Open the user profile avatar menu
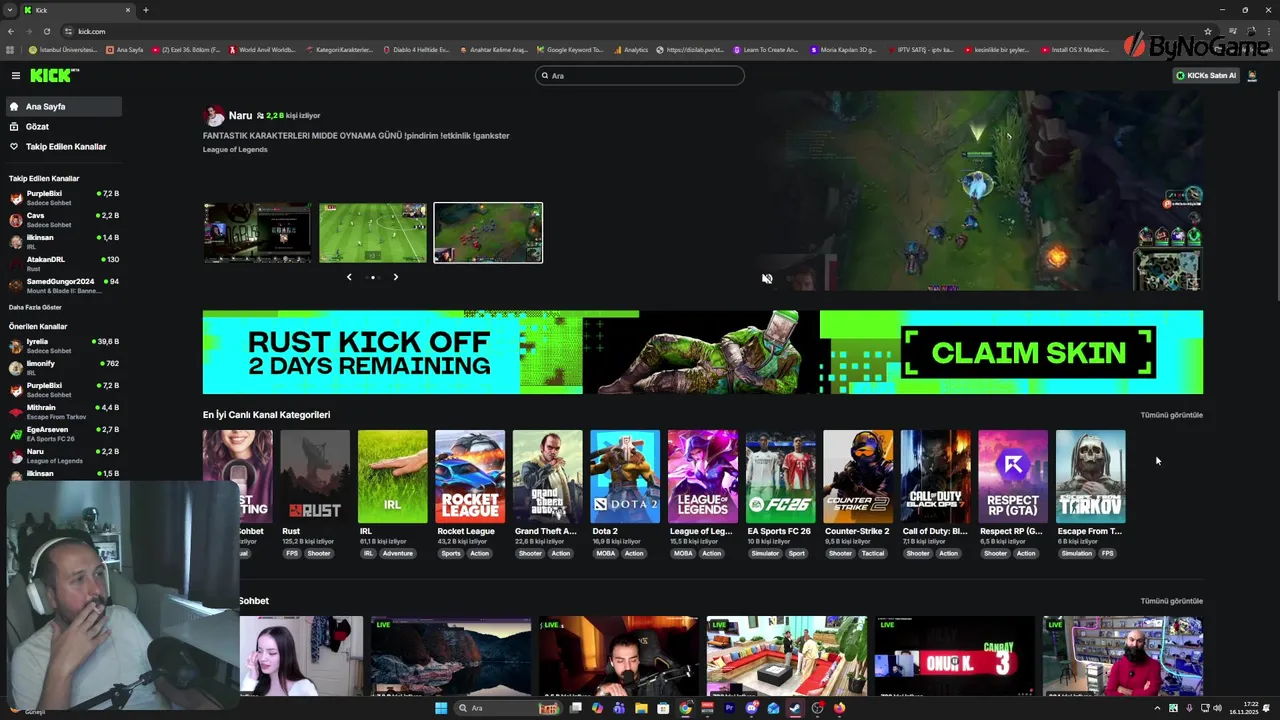This screenshot has width=1280, height=720. (x=1250, y=76)
